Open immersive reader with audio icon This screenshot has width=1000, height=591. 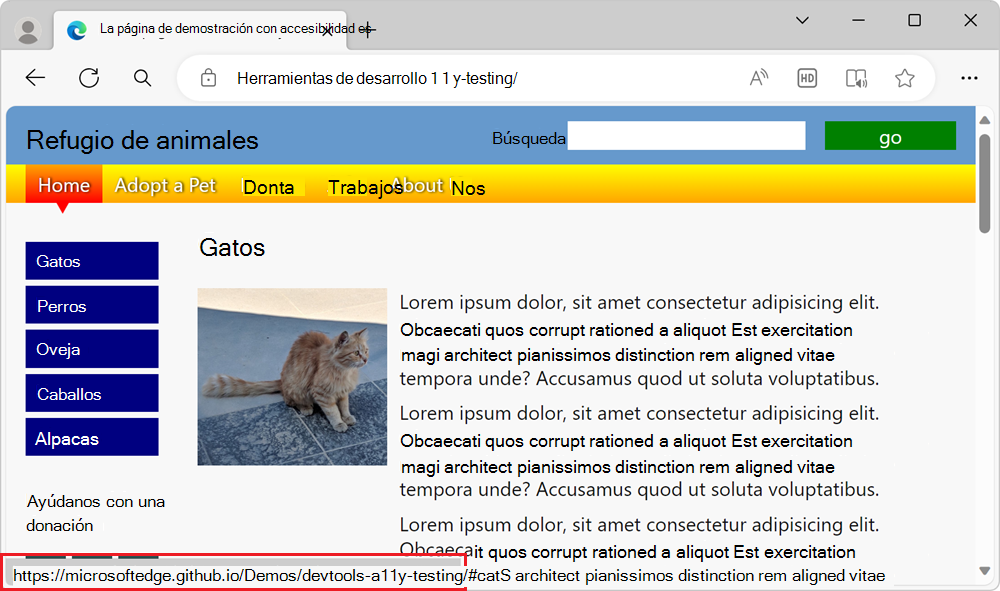[856, 77]
